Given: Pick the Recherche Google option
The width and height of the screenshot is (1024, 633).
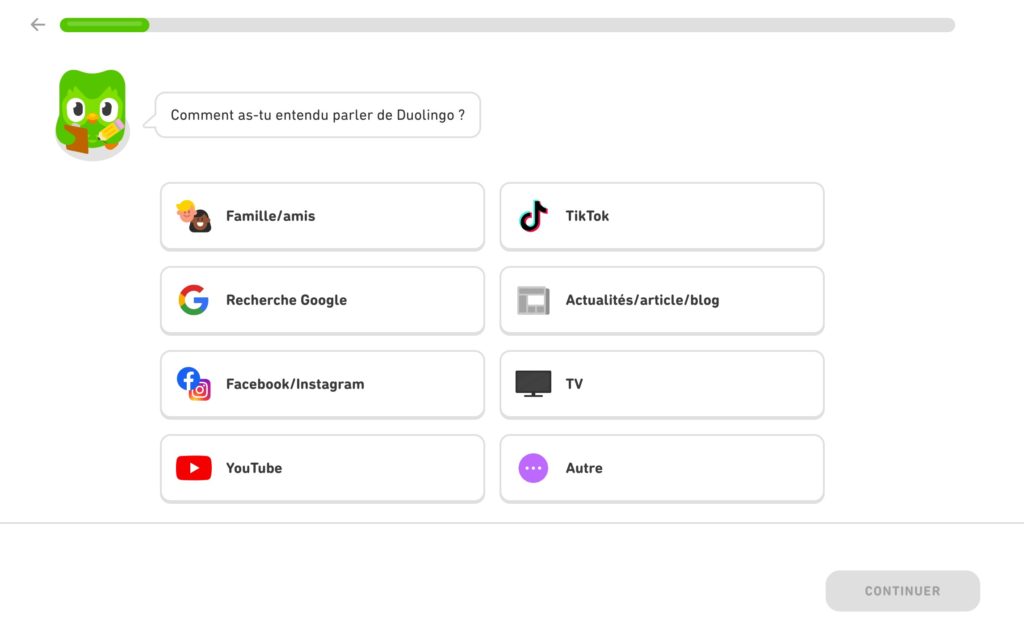Looking at the screenshot, I should pyautogui.click(x=286, y=300).
